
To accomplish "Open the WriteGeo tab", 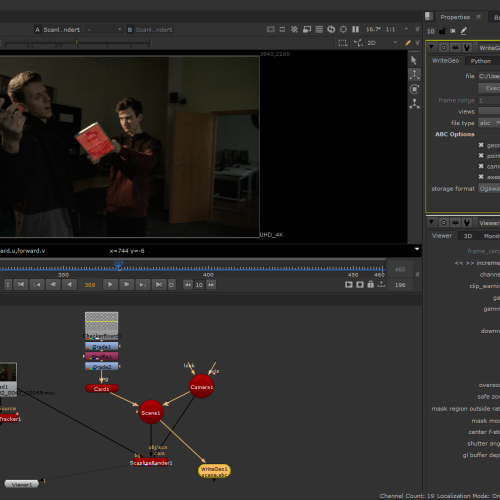I will [x=445, y=61].
